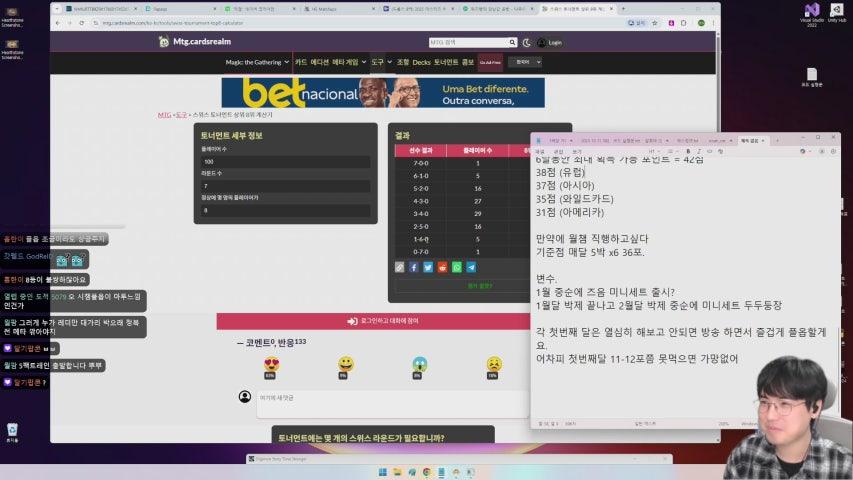Image resolution: width=853 pixels, height=480 pixels.
Task: Share results on Facebook icon
Action: (x=414, y=267)
